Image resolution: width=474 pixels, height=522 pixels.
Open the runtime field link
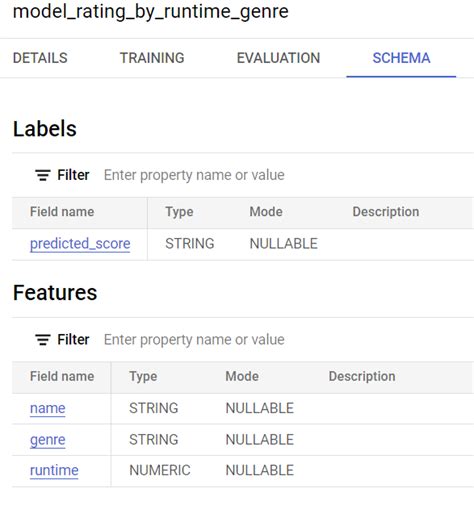tap(54, 471)
